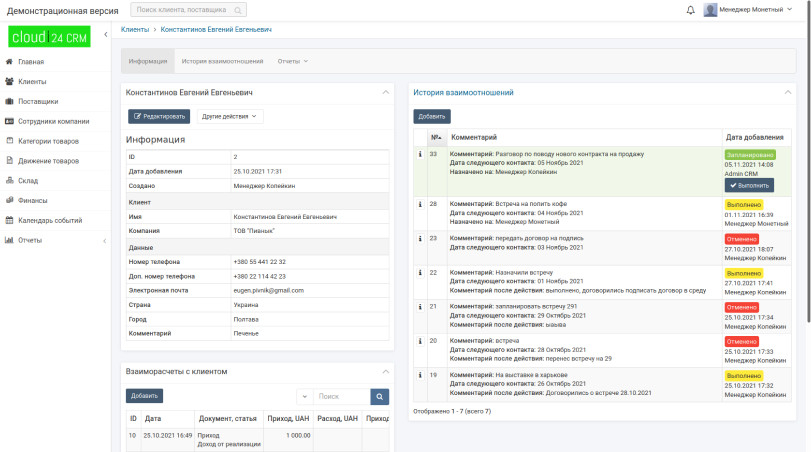The height and width of the screenshot is (452, 811).
Task: Open Клиенты via its people icon
Action: 10,81
